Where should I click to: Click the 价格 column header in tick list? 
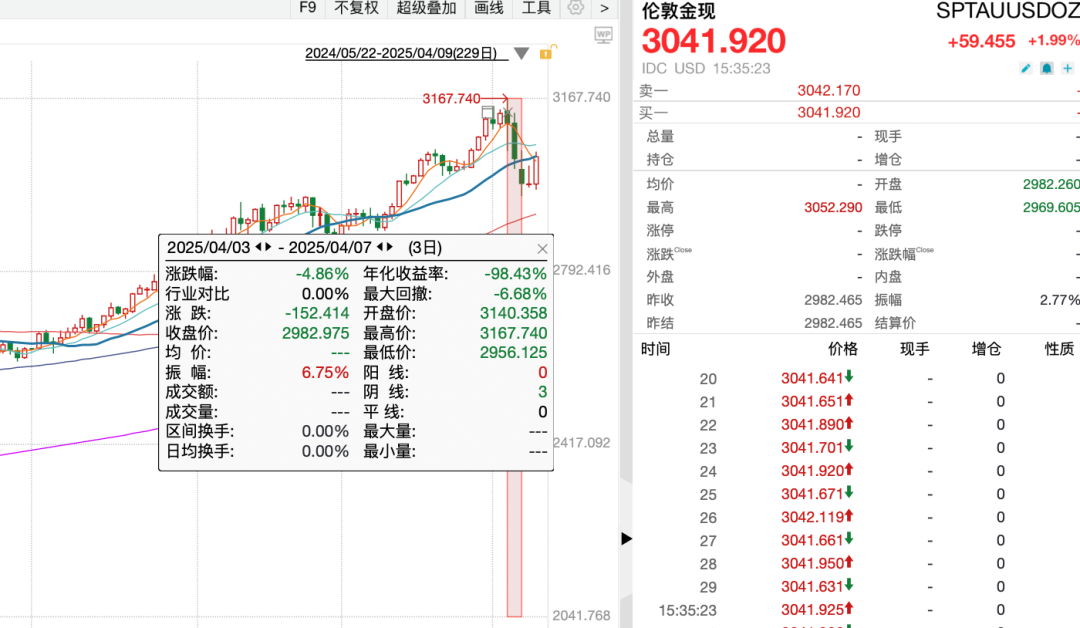coord(843,349)
